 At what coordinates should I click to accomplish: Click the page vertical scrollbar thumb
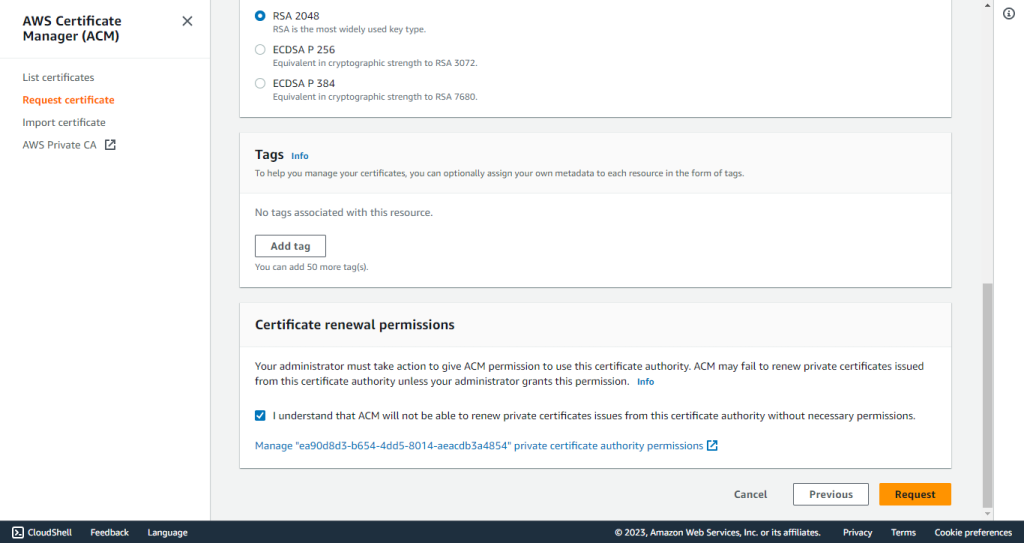tap(987, 394)
